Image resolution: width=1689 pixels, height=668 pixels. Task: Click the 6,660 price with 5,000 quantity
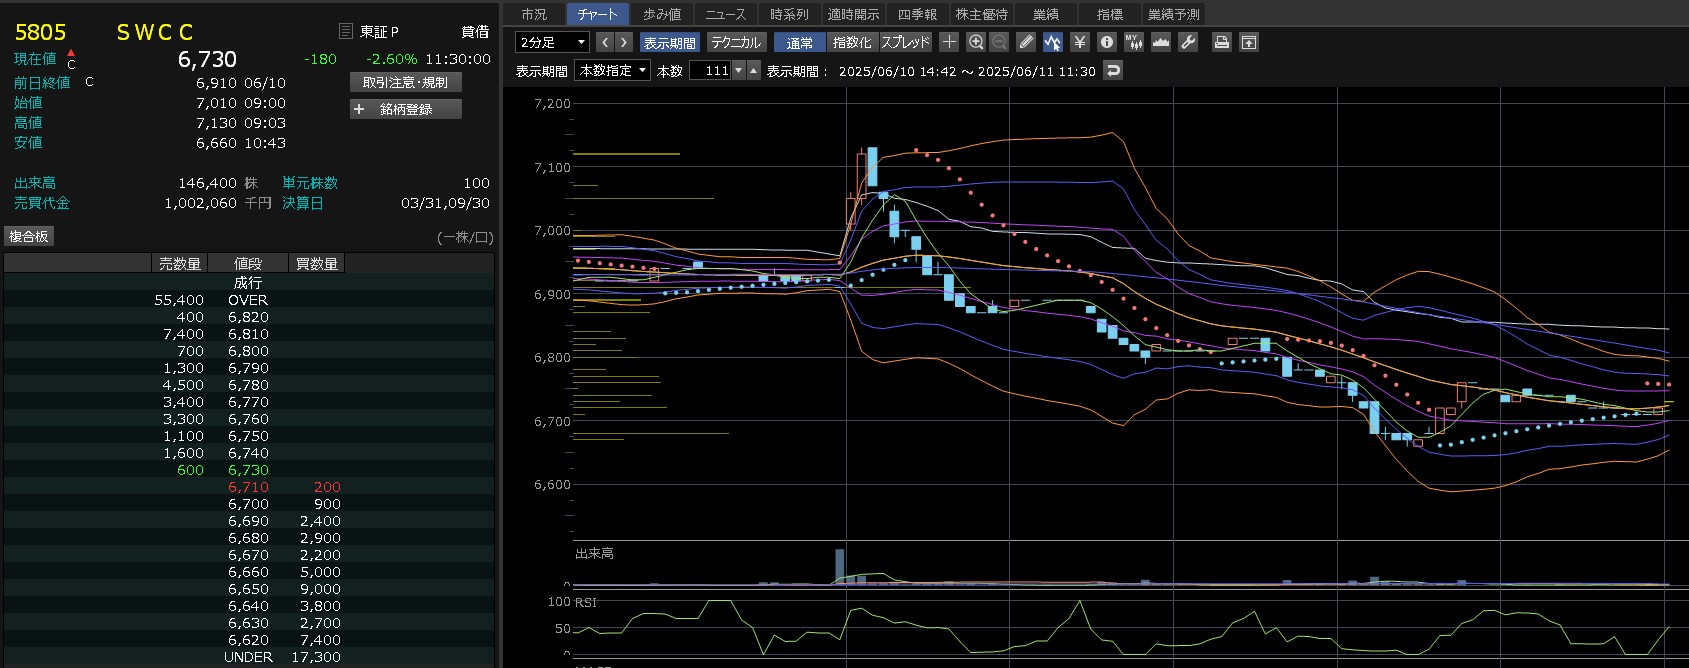248,572
